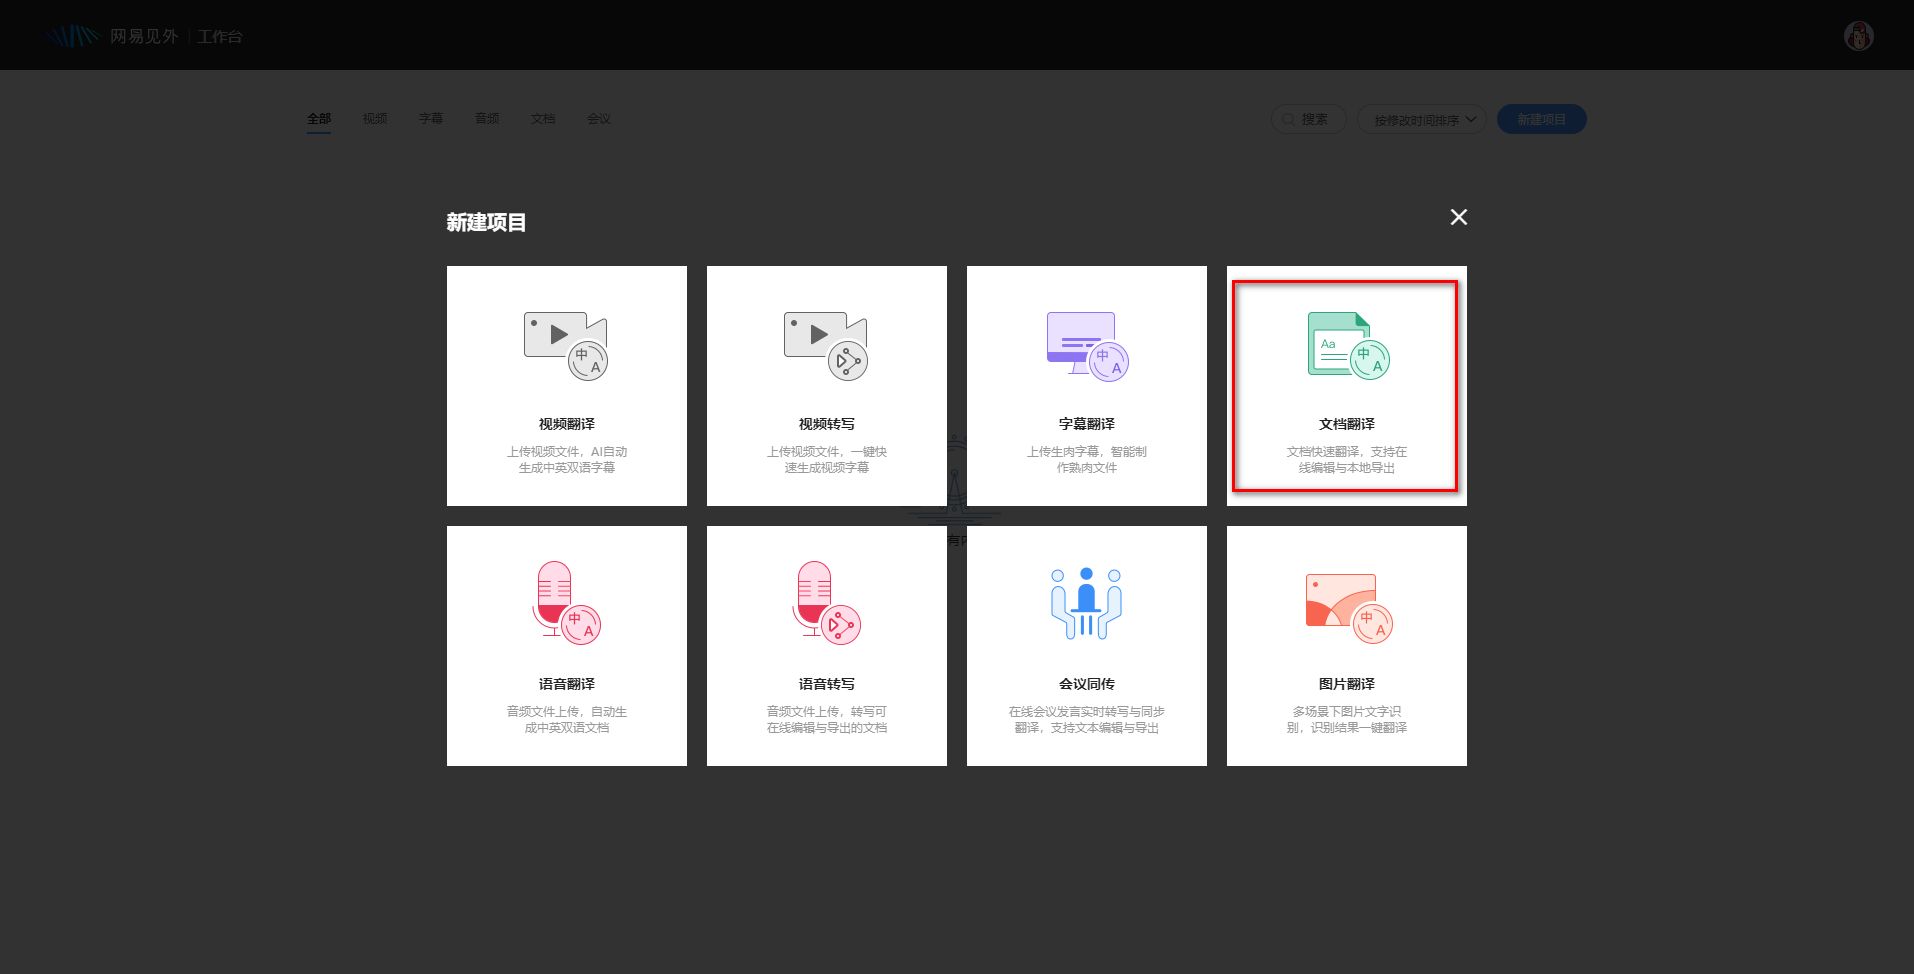Click description 在线会议发言实时转写与同步翻译
1914x974 pixels.
pyautogui.click(x=1087, y=720)
